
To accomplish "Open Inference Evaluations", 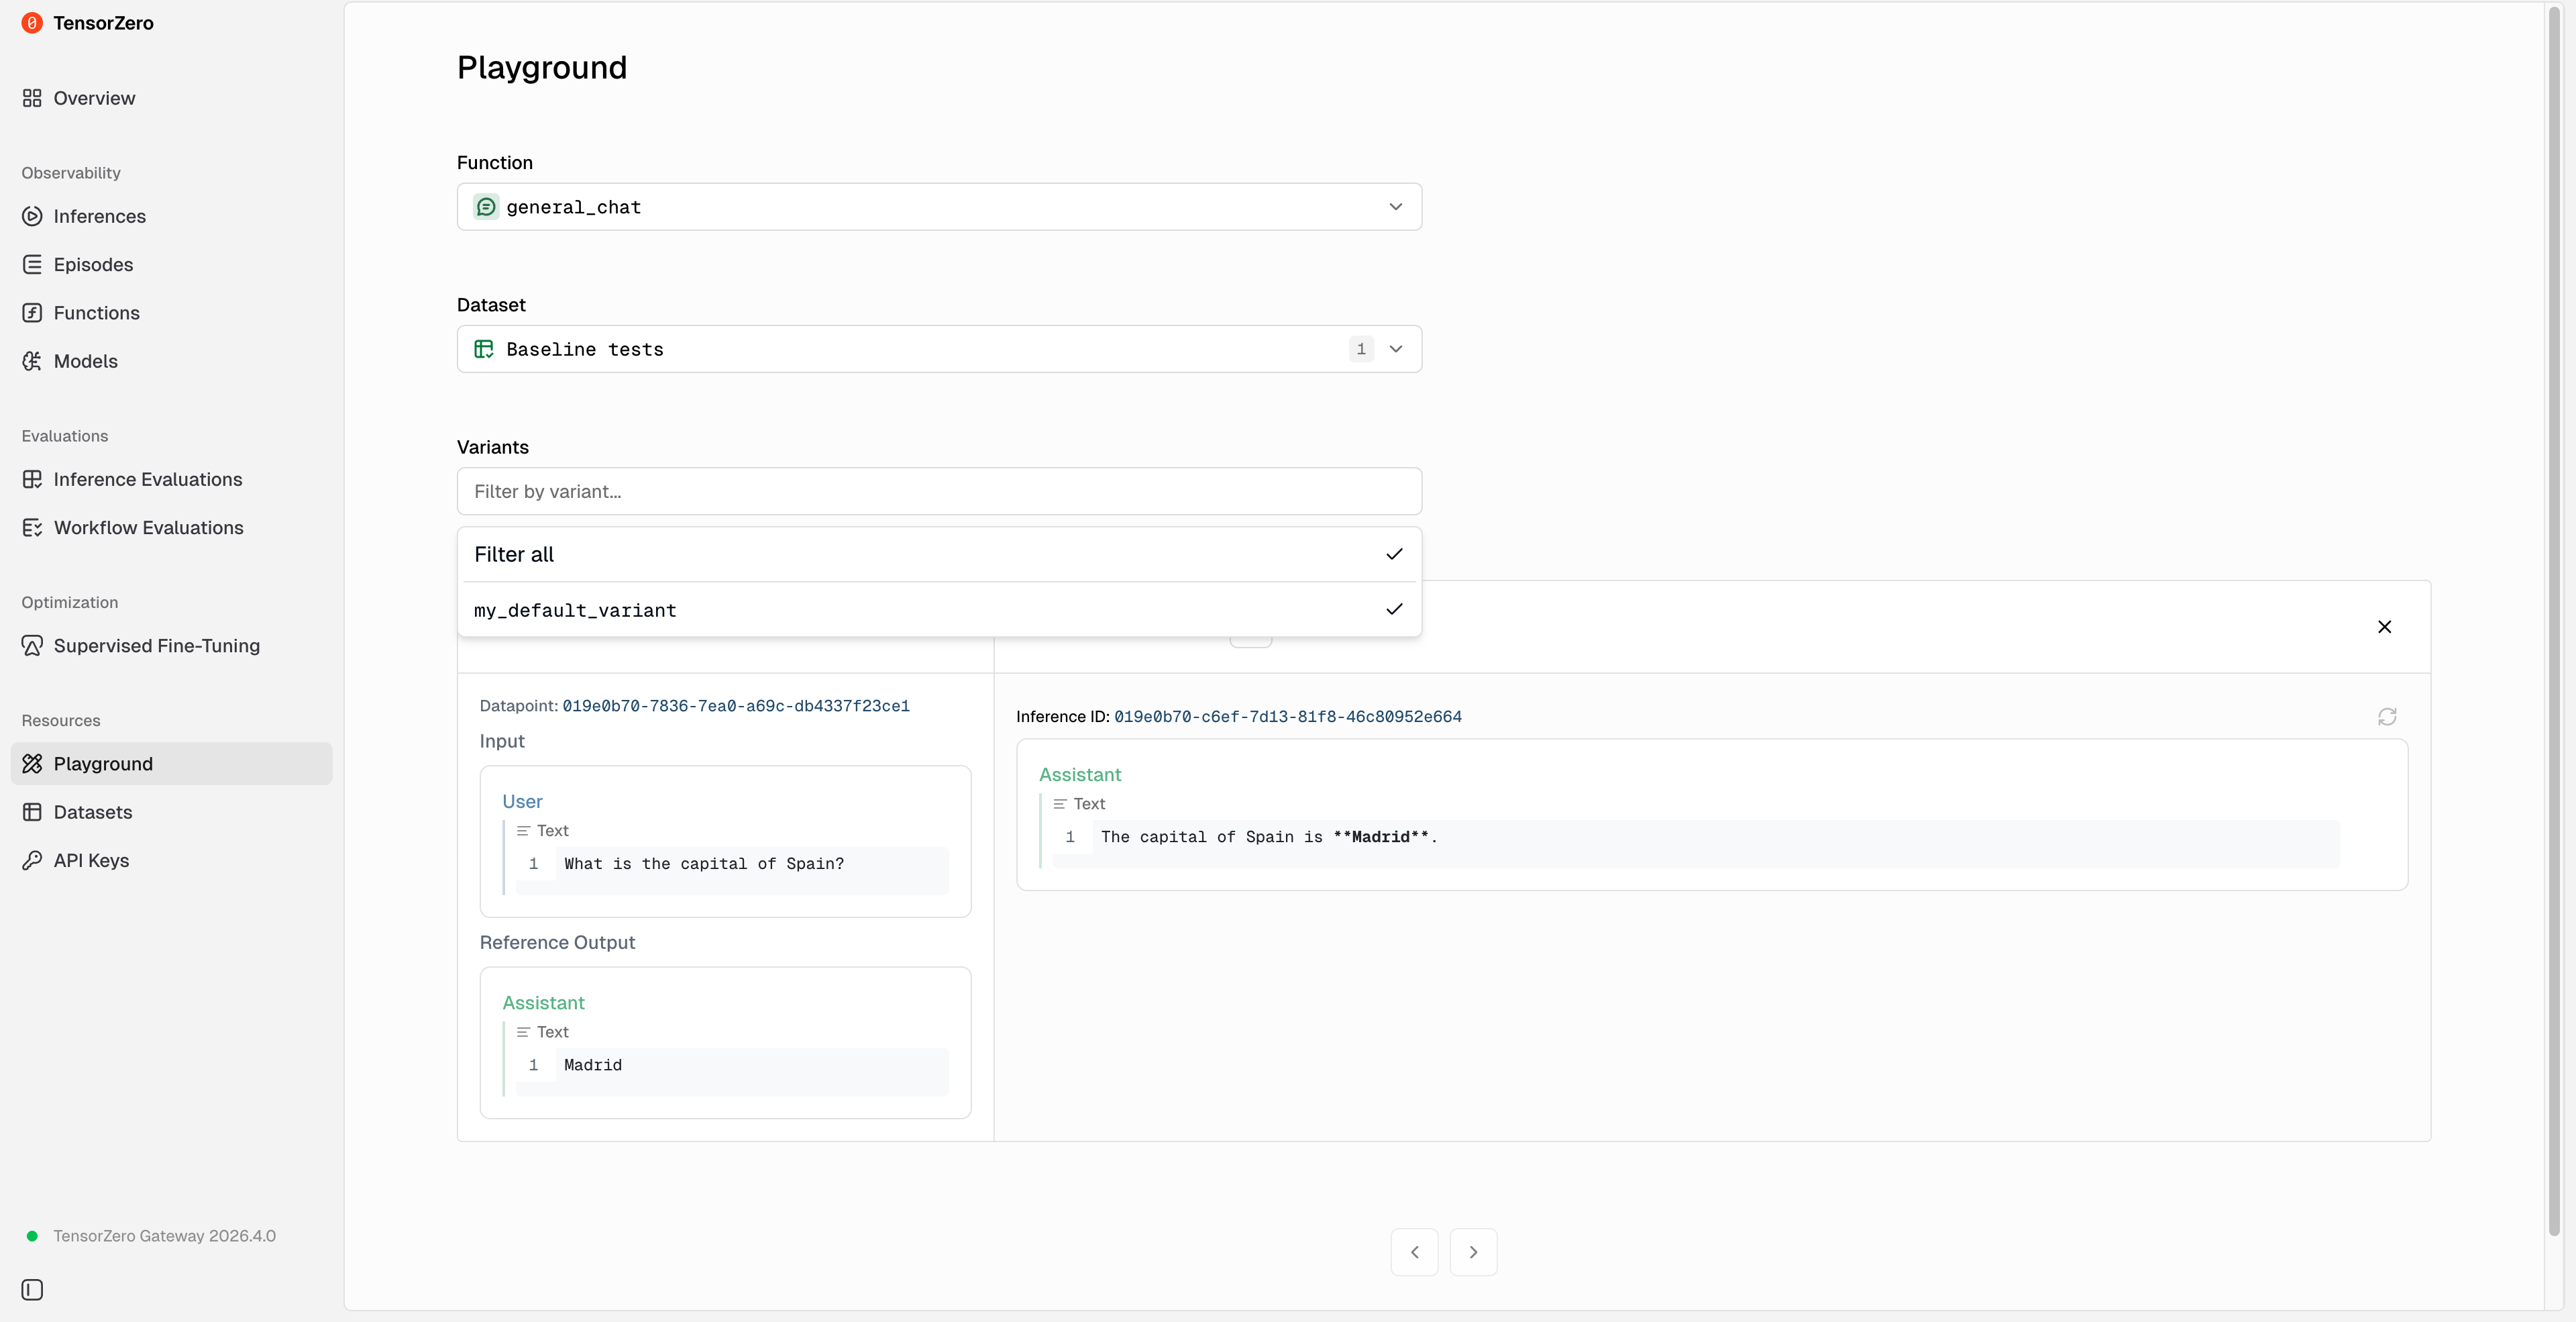I will (x=147, y=479).
